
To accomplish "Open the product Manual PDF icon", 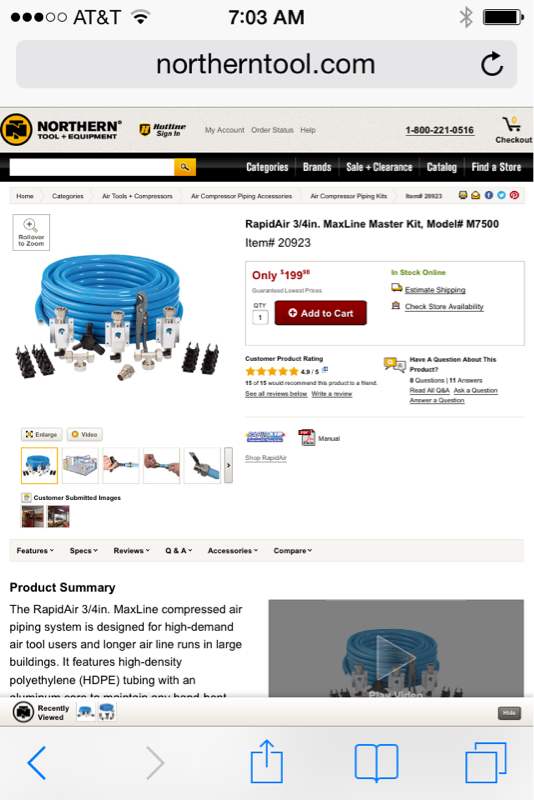I will coord(307,438).
